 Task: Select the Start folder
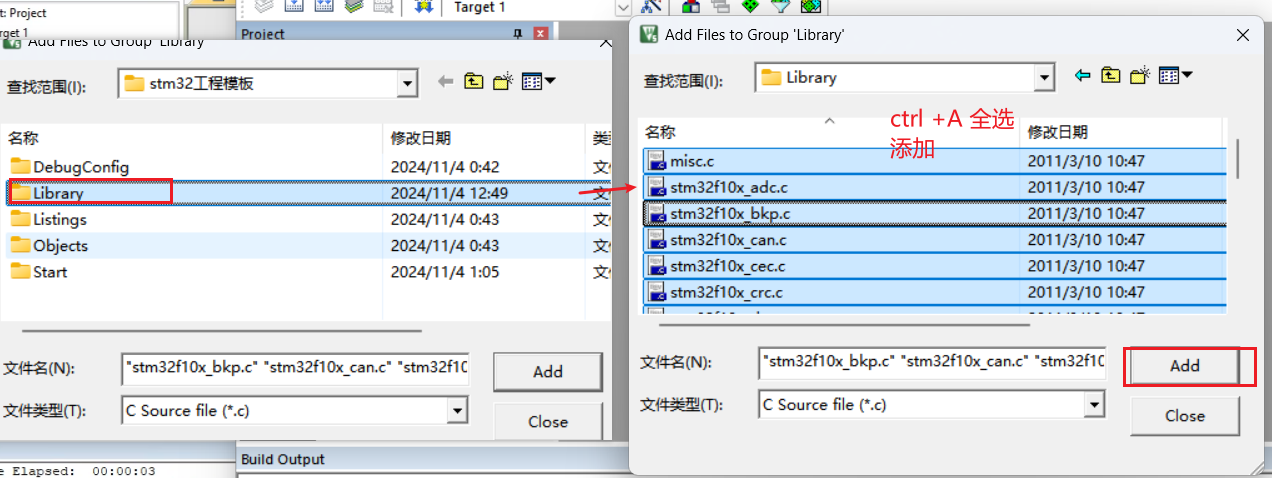point(39,271)
